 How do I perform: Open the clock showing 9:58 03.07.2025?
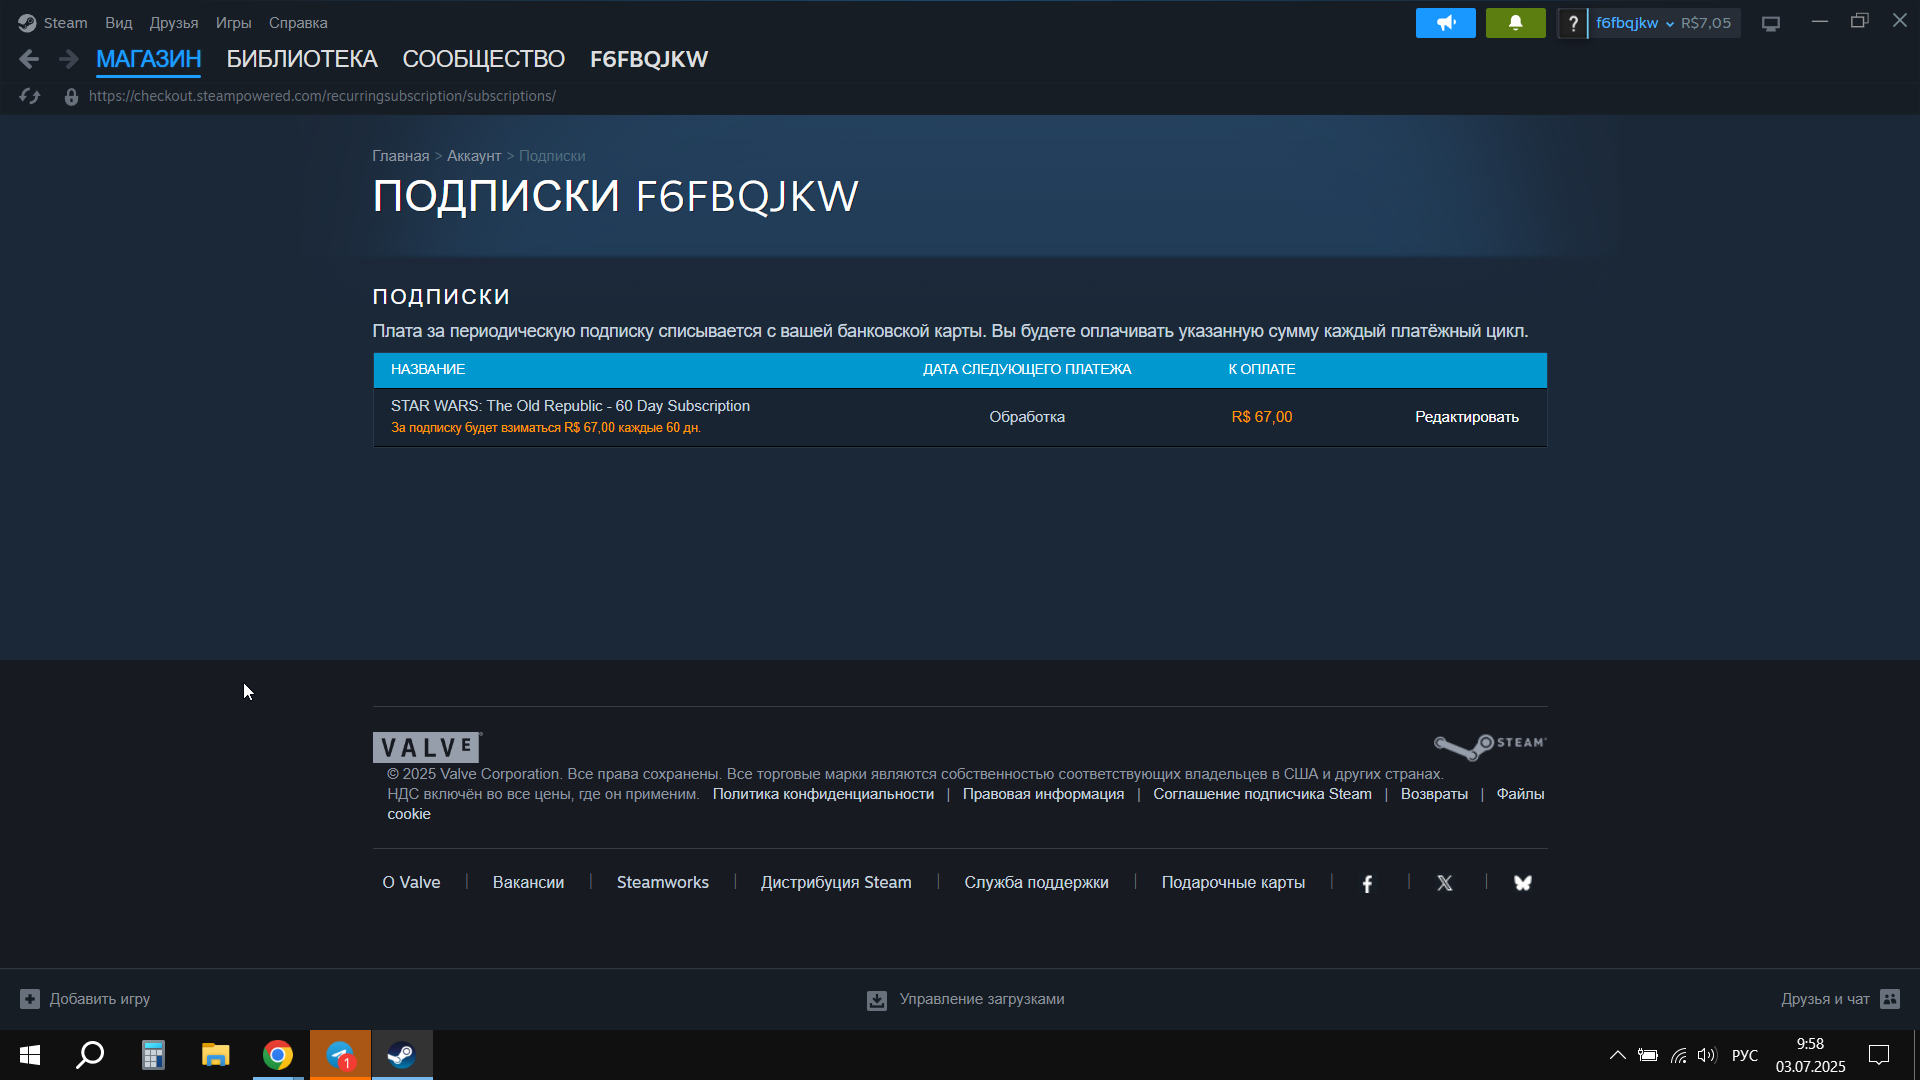[x=1811, y=1055]
